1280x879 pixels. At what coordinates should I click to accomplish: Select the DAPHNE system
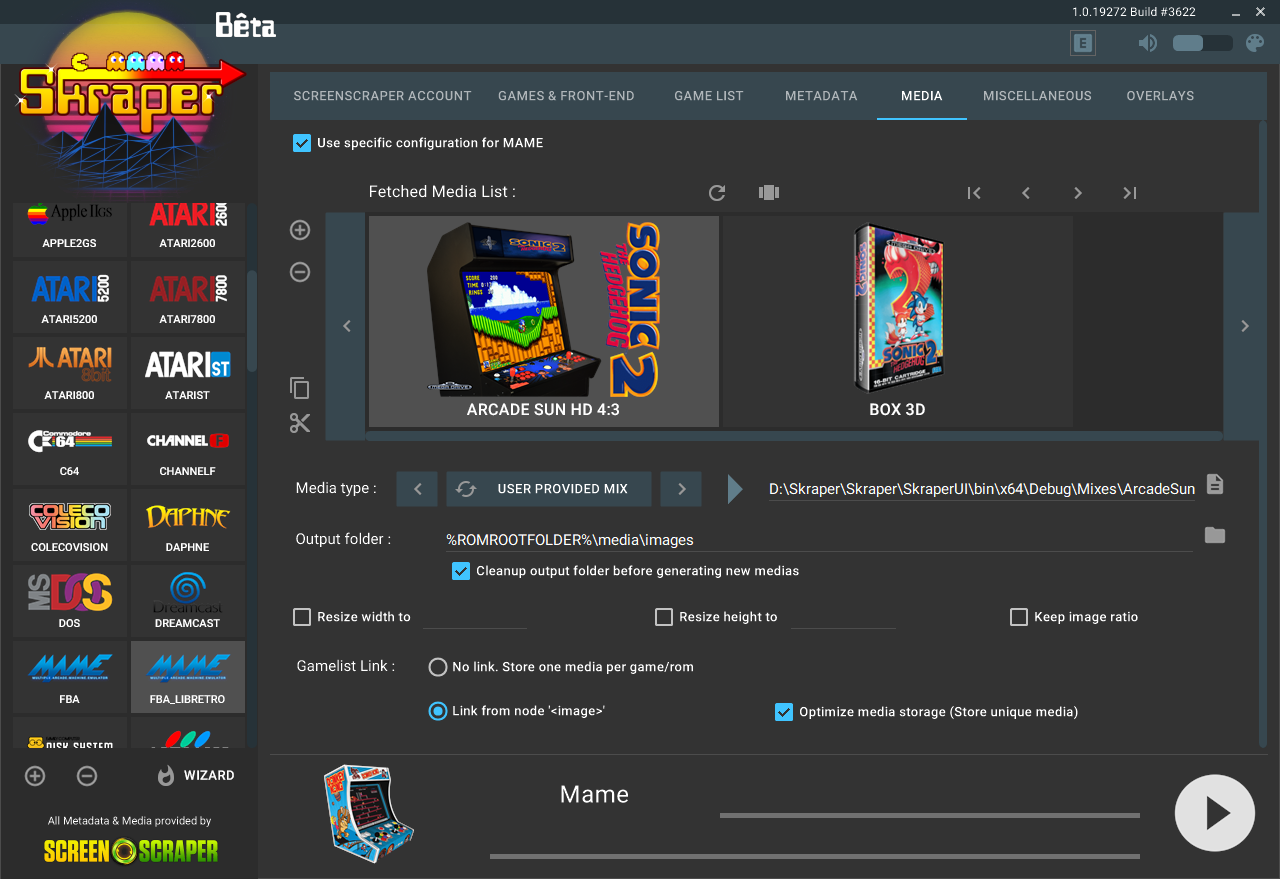pos(188,524)
